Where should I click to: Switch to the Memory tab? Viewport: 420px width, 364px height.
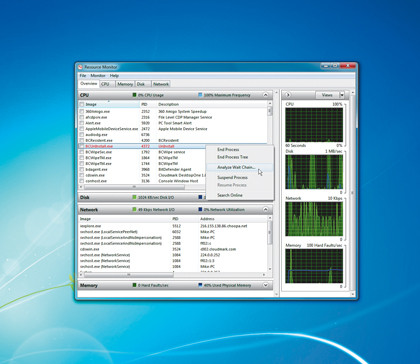(x=125, y=84)
